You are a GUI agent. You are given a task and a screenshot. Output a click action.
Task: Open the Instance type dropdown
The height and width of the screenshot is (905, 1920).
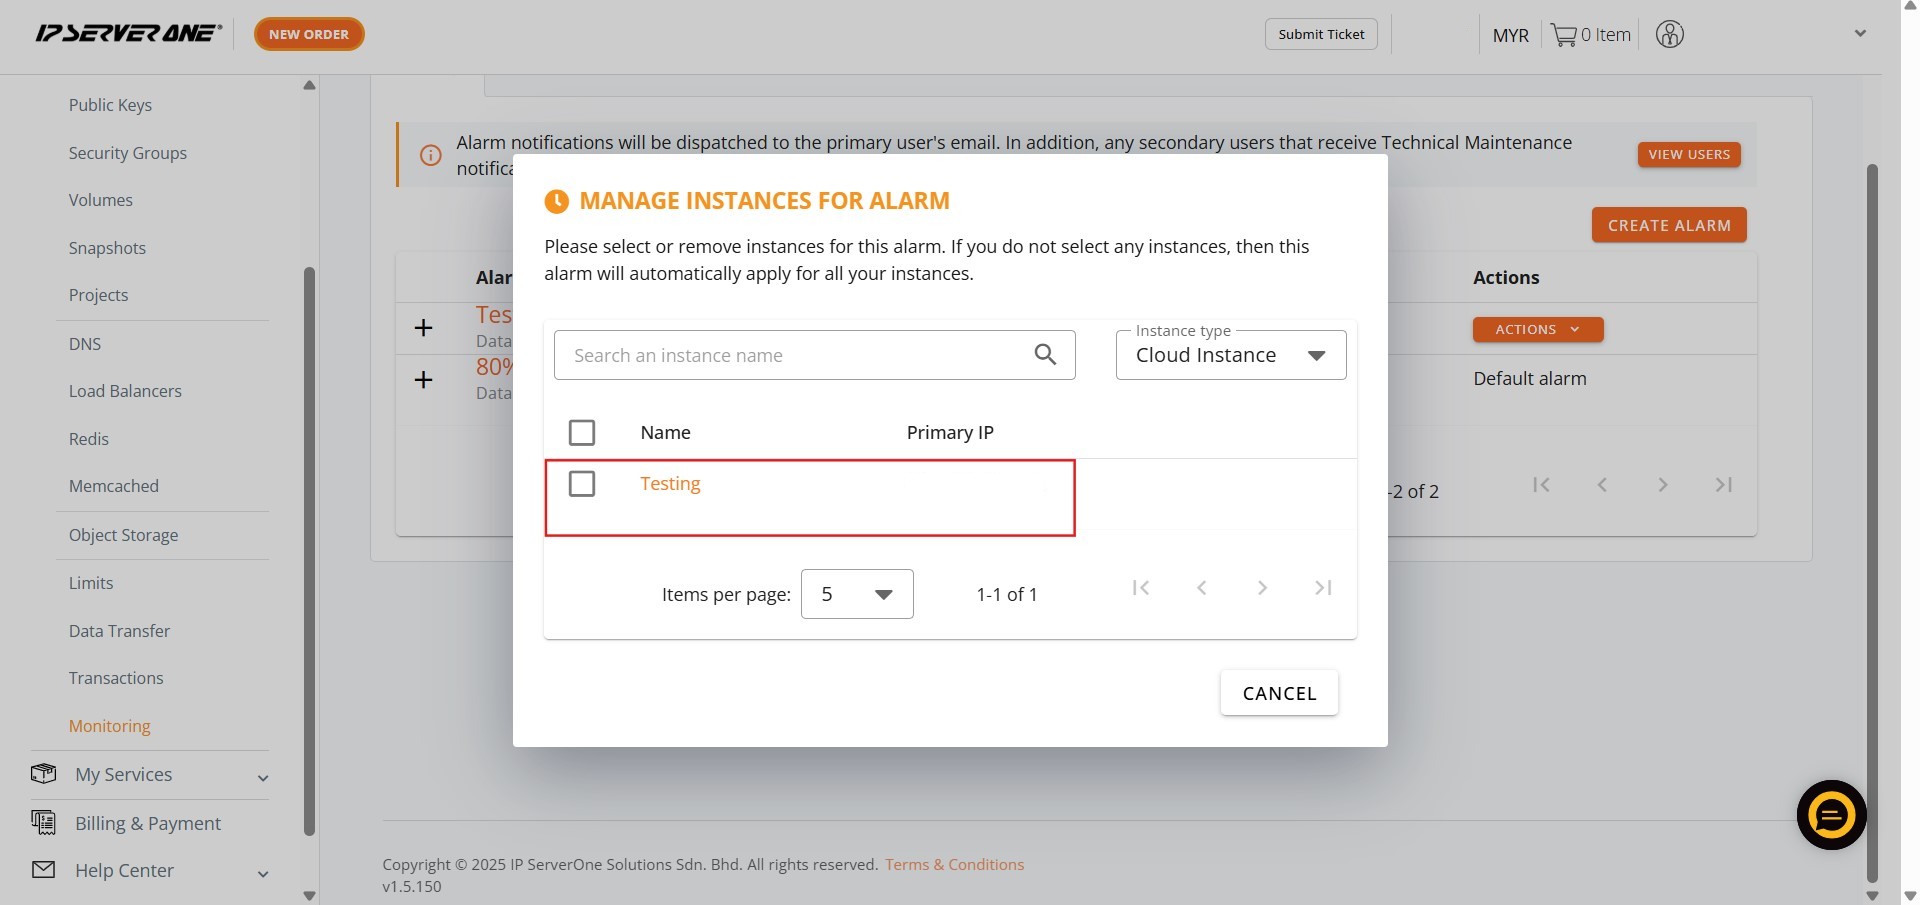point(1230,356)
